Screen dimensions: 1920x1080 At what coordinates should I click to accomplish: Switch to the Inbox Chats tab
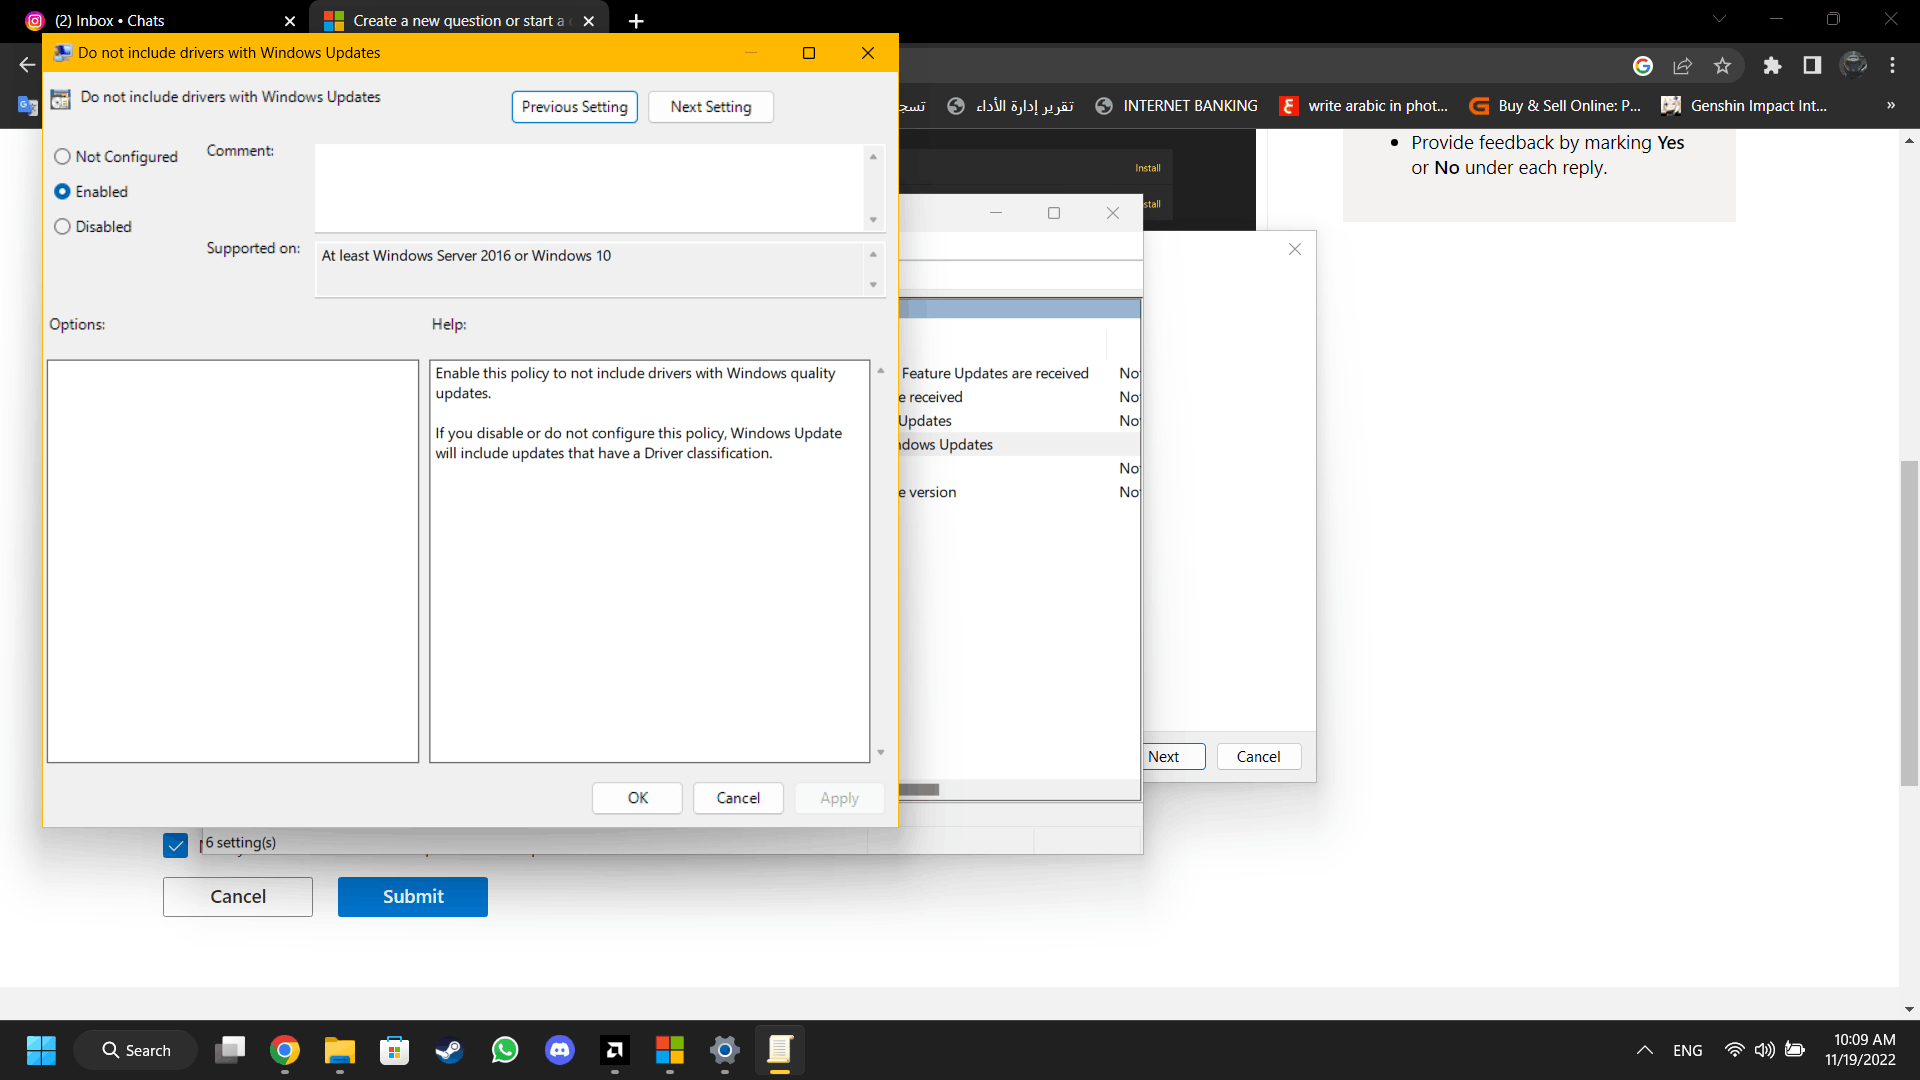[x=150, y=21]
